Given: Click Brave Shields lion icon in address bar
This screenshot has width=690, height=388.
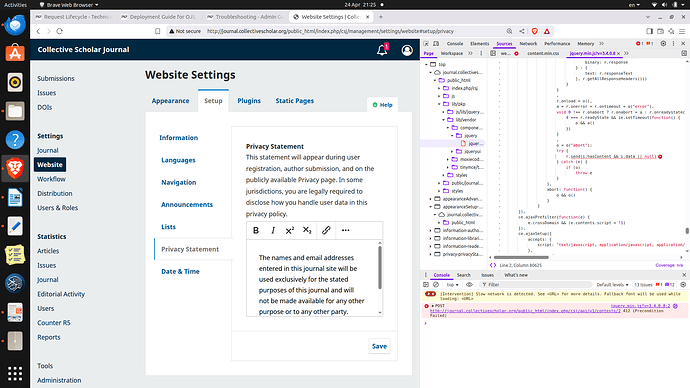Looking at the screenshot, I should tap(535, 31).
